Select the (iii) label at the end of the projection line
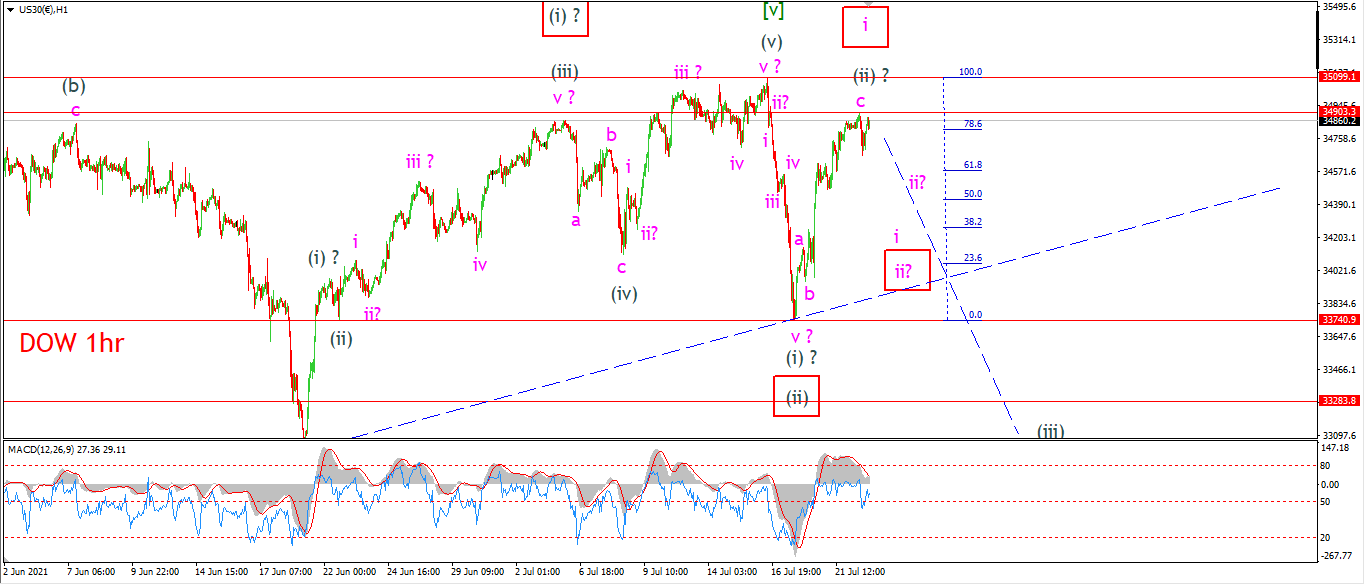1365x584 pixels. click(x=1050, y=431)
